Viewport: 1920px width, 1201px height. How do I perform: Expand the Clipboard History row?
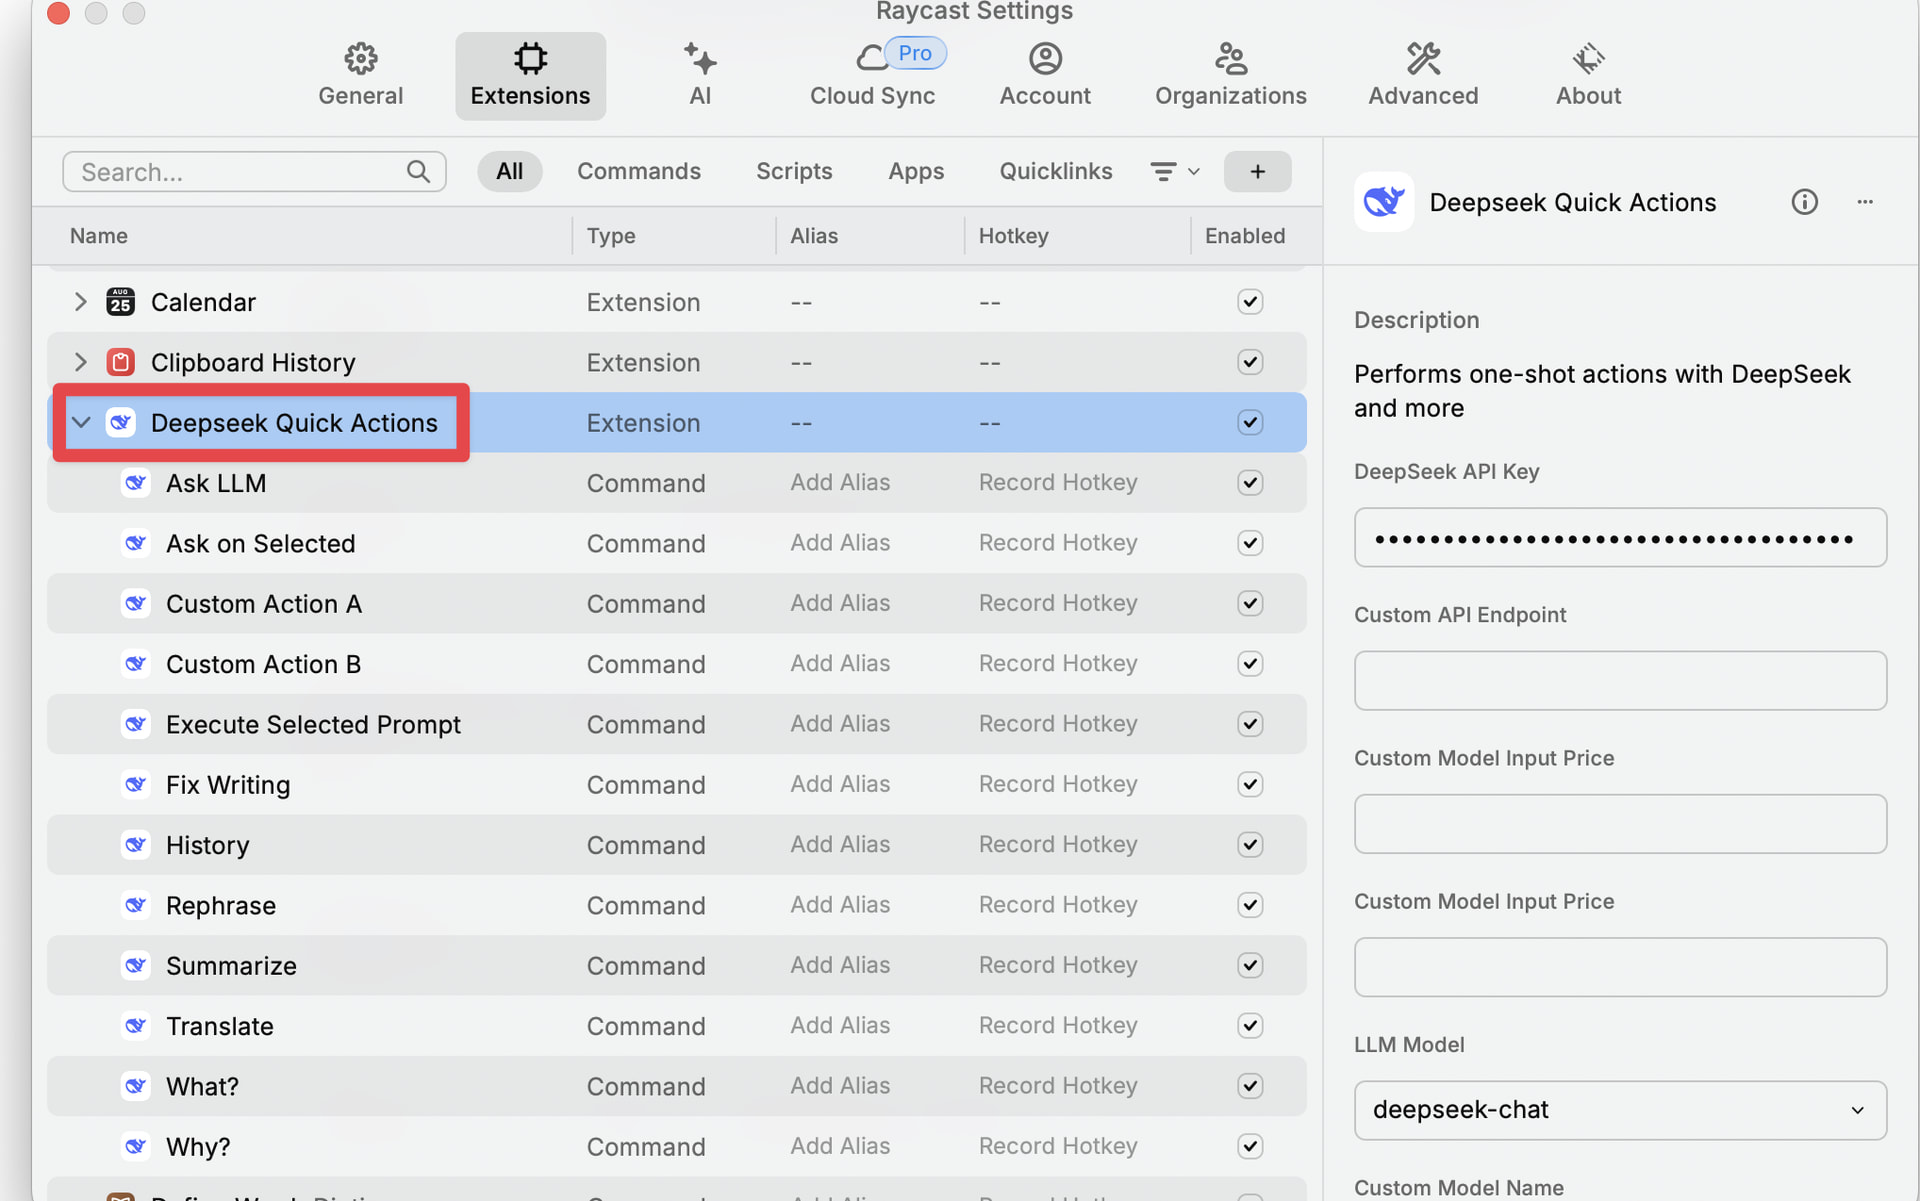pyautogui.click(x=81, y=362)
